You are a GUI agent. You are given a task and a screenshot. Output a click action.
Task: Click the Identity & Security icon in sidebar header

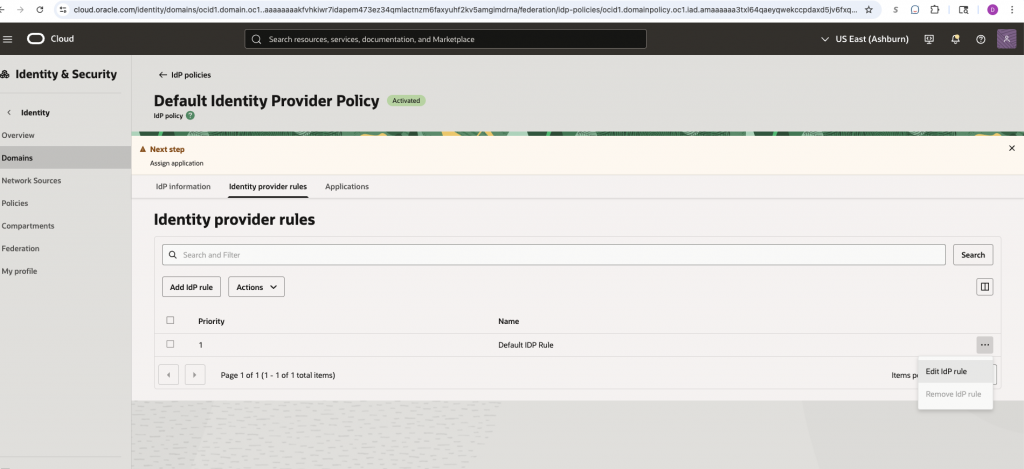(x=5, y=74)
